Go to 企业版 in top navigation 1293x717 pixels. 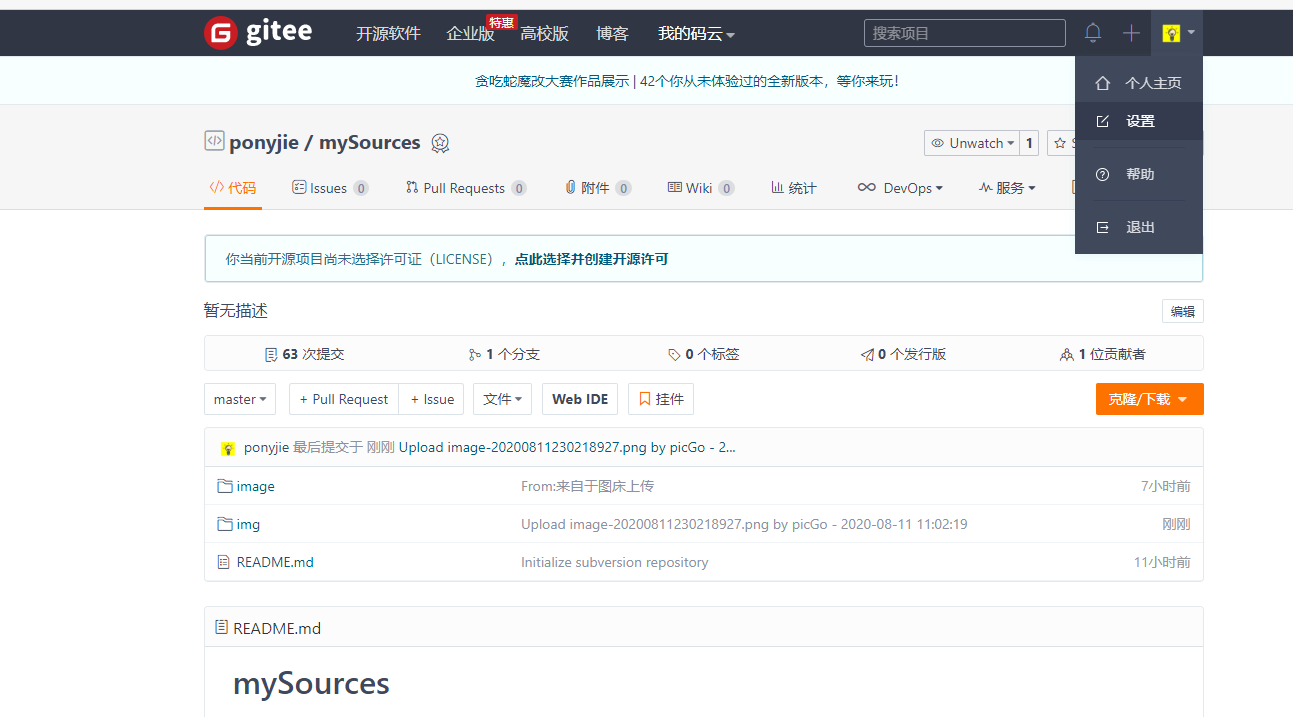pyautogui.click(x=470, y=34)
